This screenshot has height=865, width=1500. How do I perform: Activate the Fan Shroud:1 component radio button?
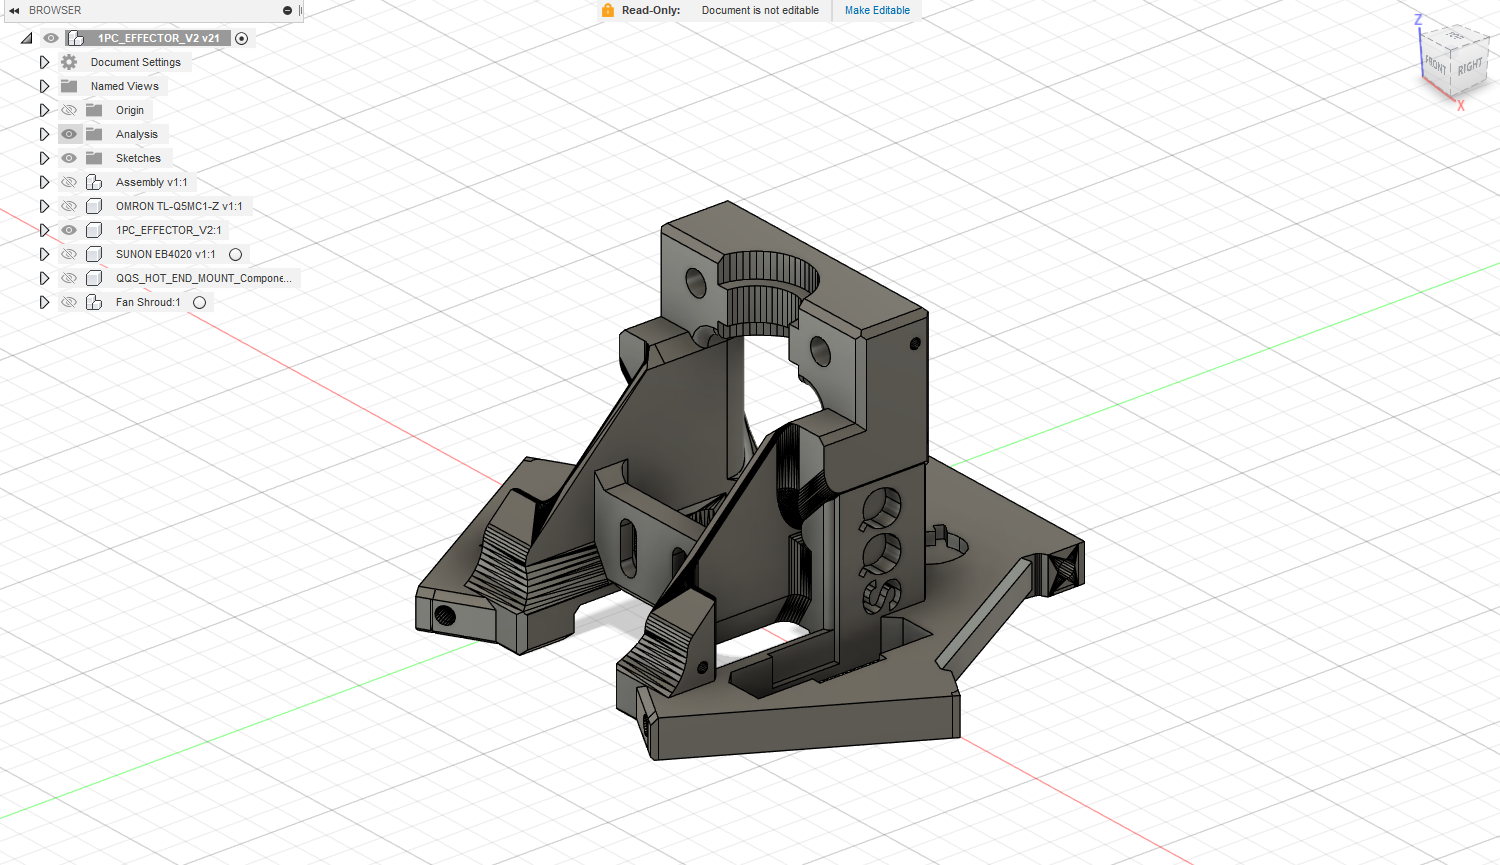(x=200, y=302)
